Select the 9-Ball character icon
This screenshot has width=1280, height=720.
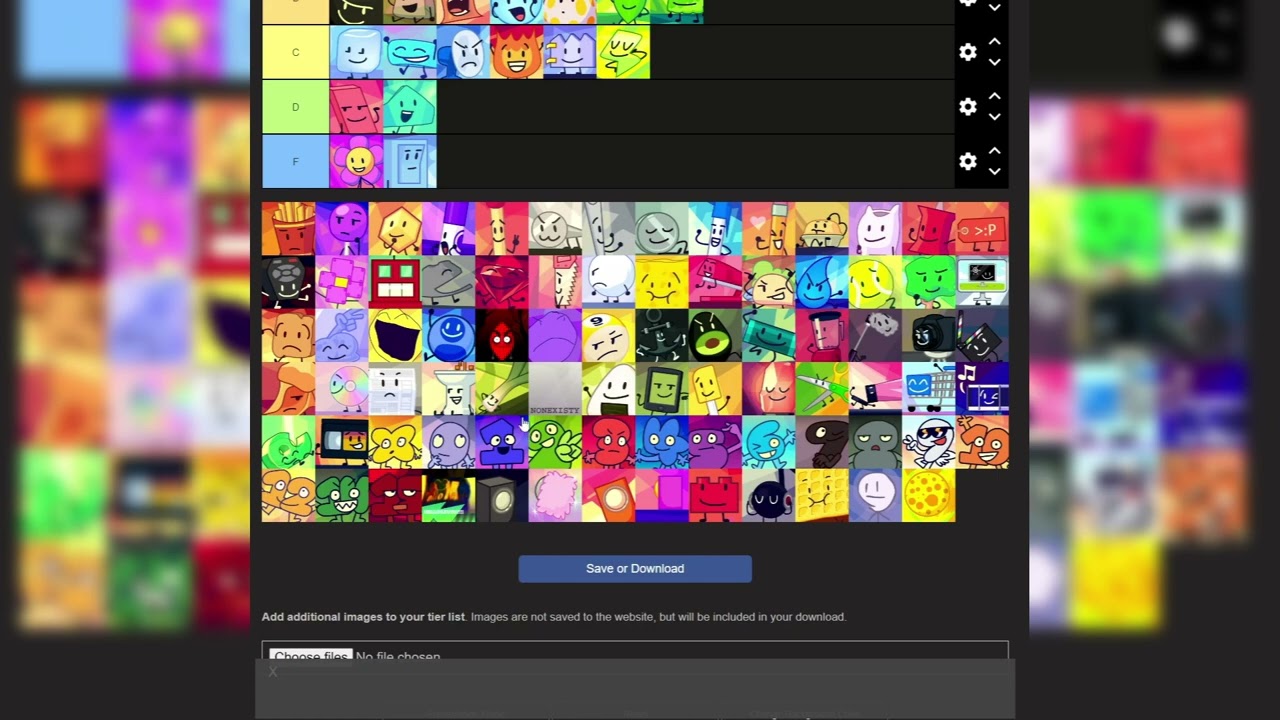click(x=608, y=335)
